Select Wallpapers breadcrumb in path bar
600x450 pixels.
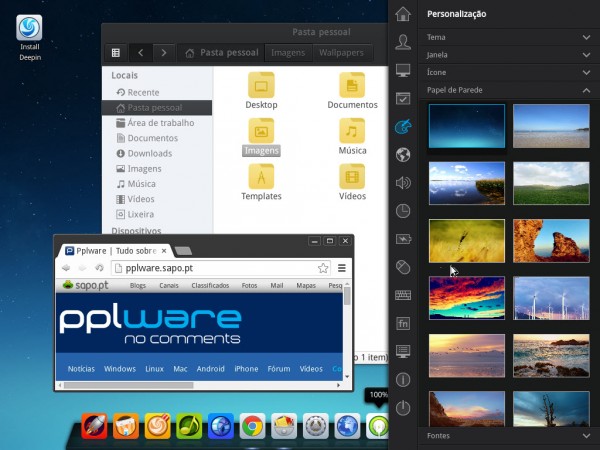[x=341, y=53]
